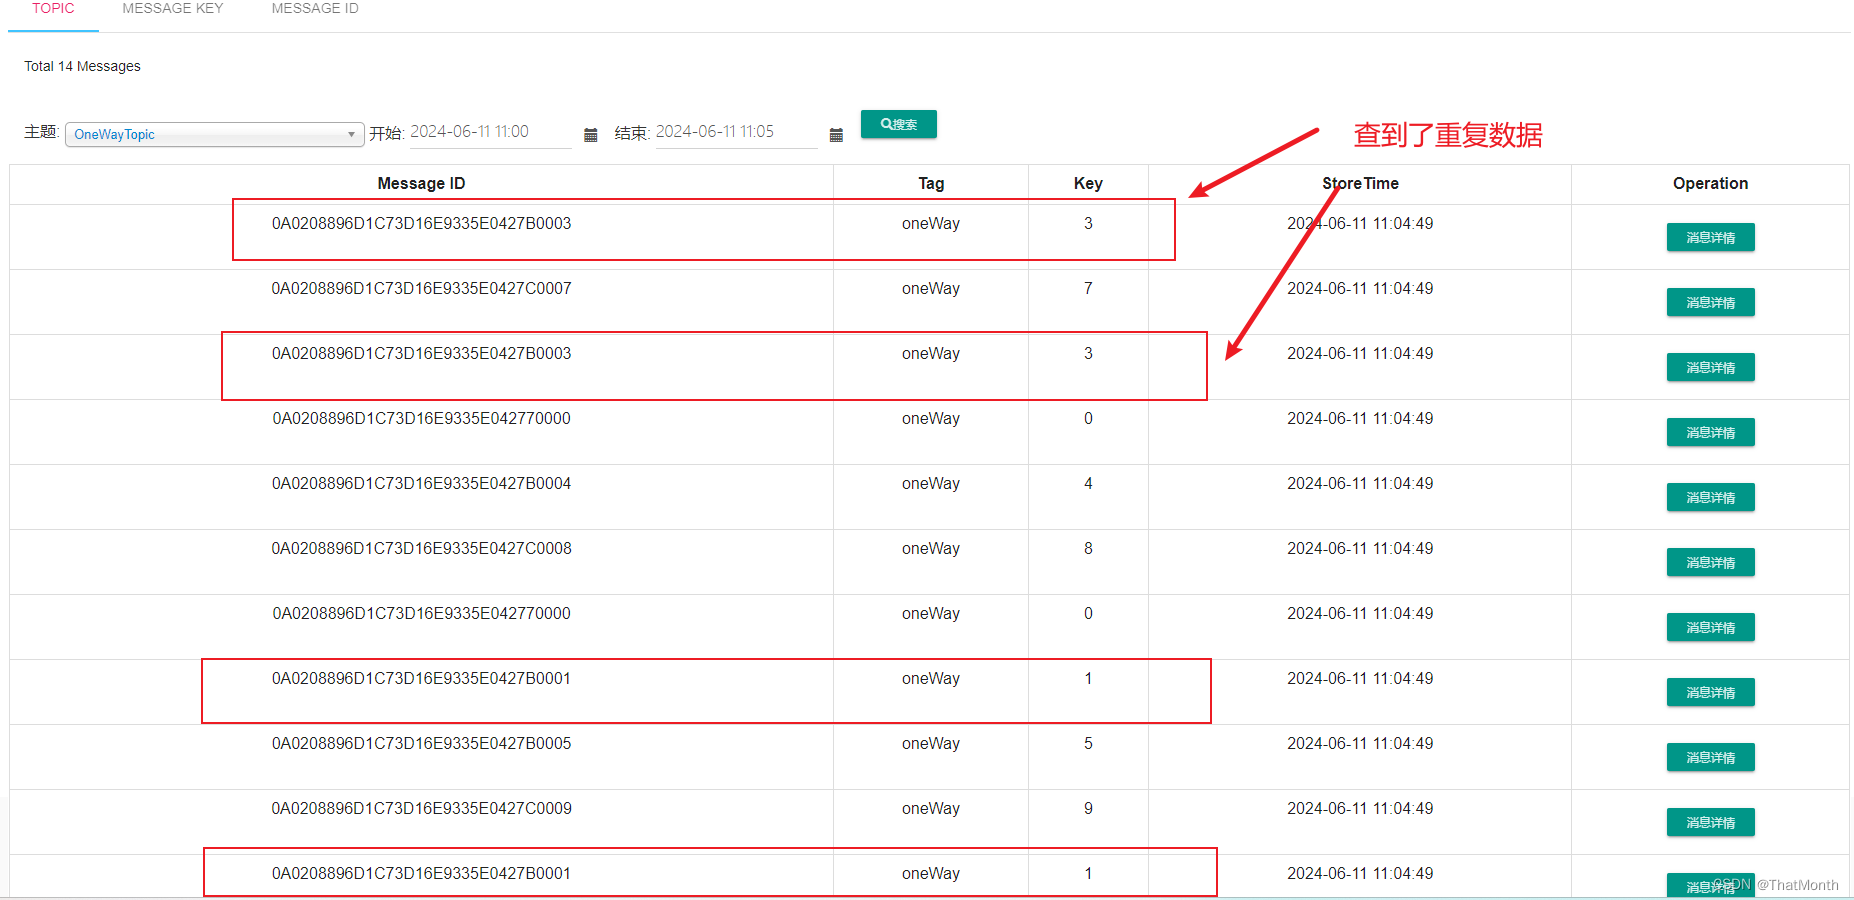The height and width of the screenshot is (900, 1854).
Task: Click oneWay tag in key 9 row
Action: coord(931,809)
